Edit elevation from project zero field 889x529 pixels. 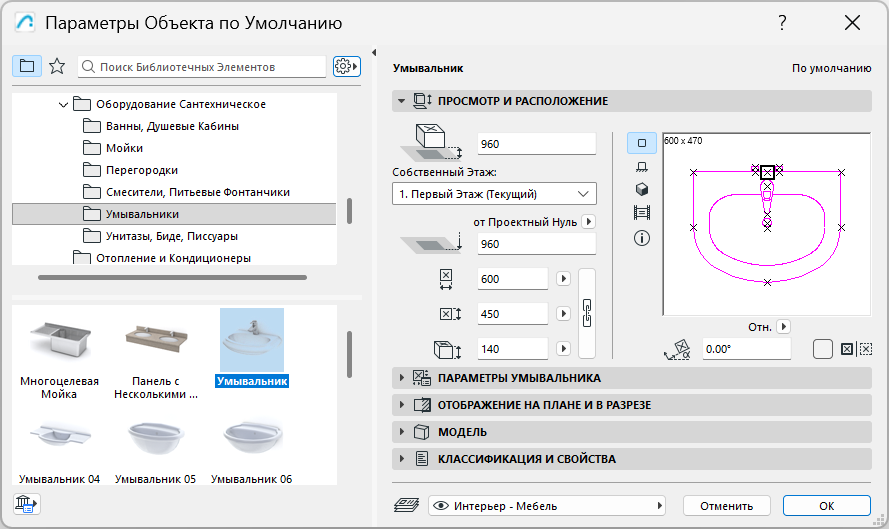[x=536, y=244]
